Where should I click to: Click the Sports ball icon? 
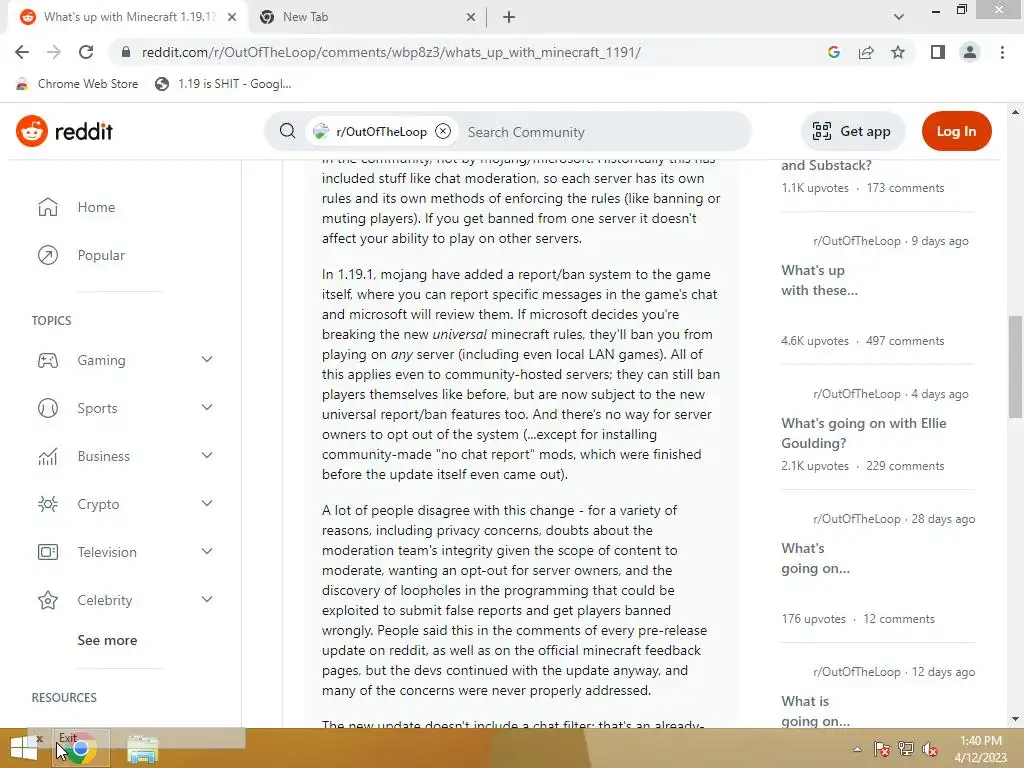[48, 408]
